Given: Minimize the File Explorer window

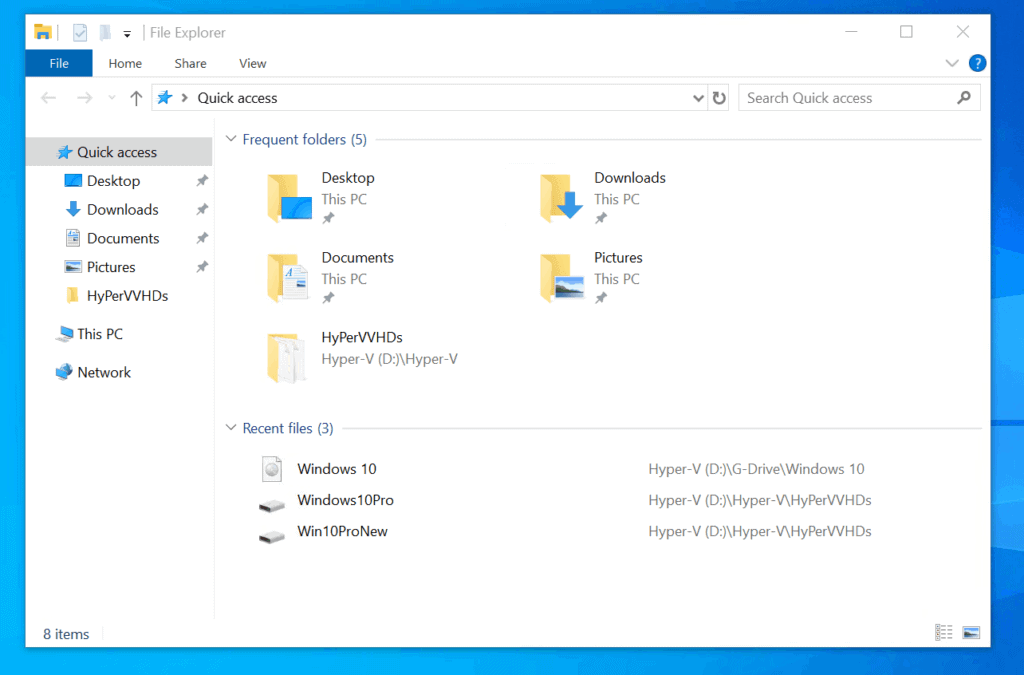Looking at the screenshot, I should coord(851,31).
